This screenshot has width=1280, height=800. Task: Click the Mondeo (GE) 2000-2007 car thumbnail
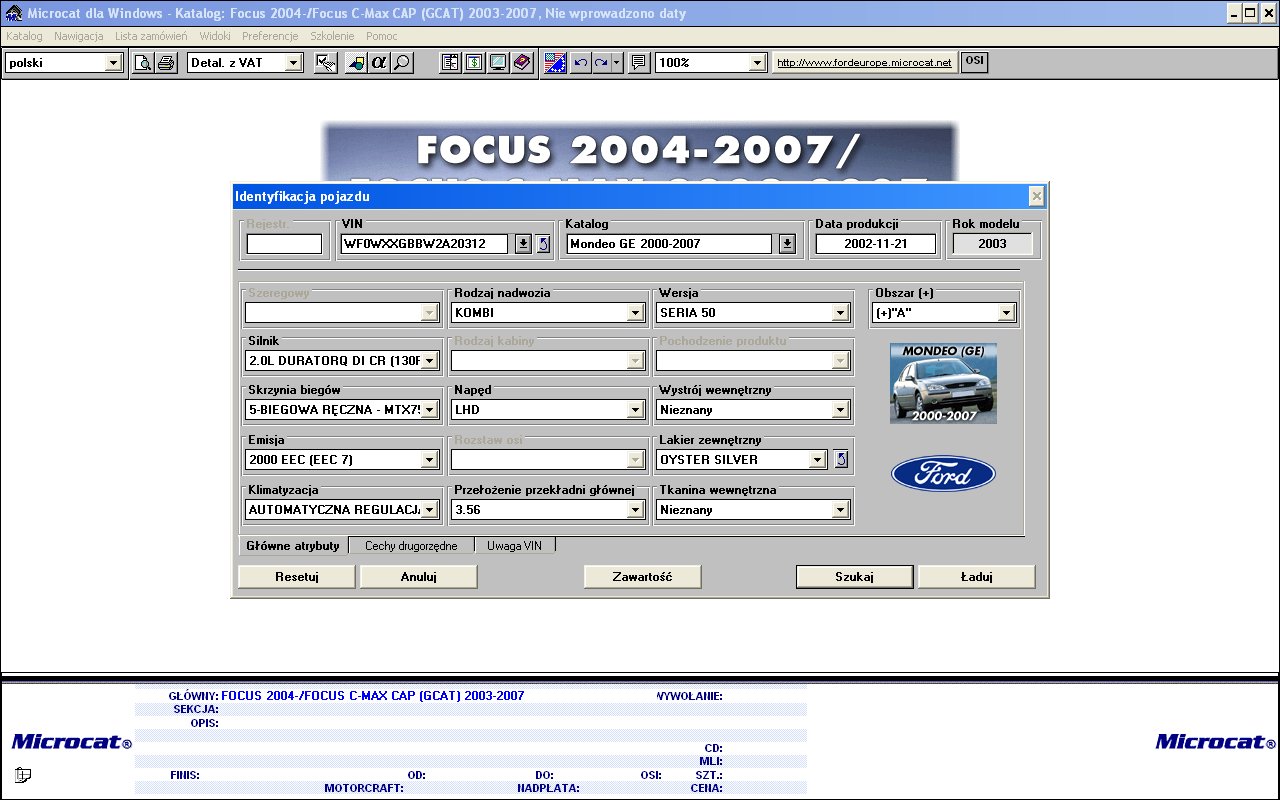[943, 384]
